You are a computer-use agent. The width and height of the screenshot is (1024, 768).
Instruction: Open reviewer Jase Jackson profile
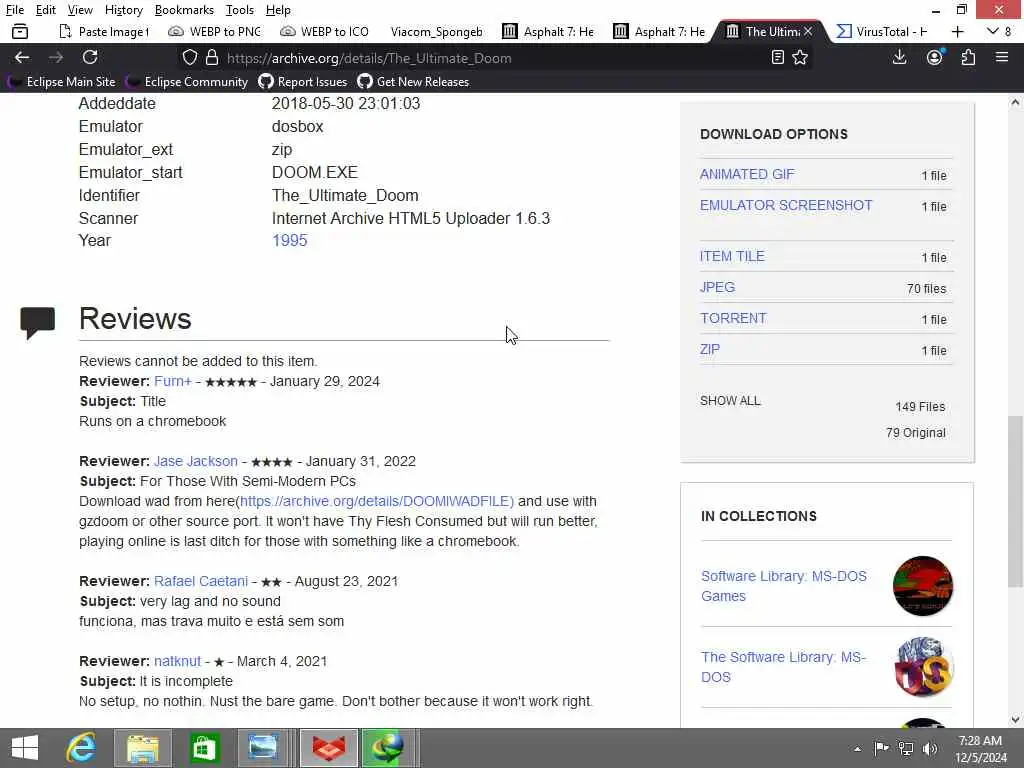coord(196,461)
